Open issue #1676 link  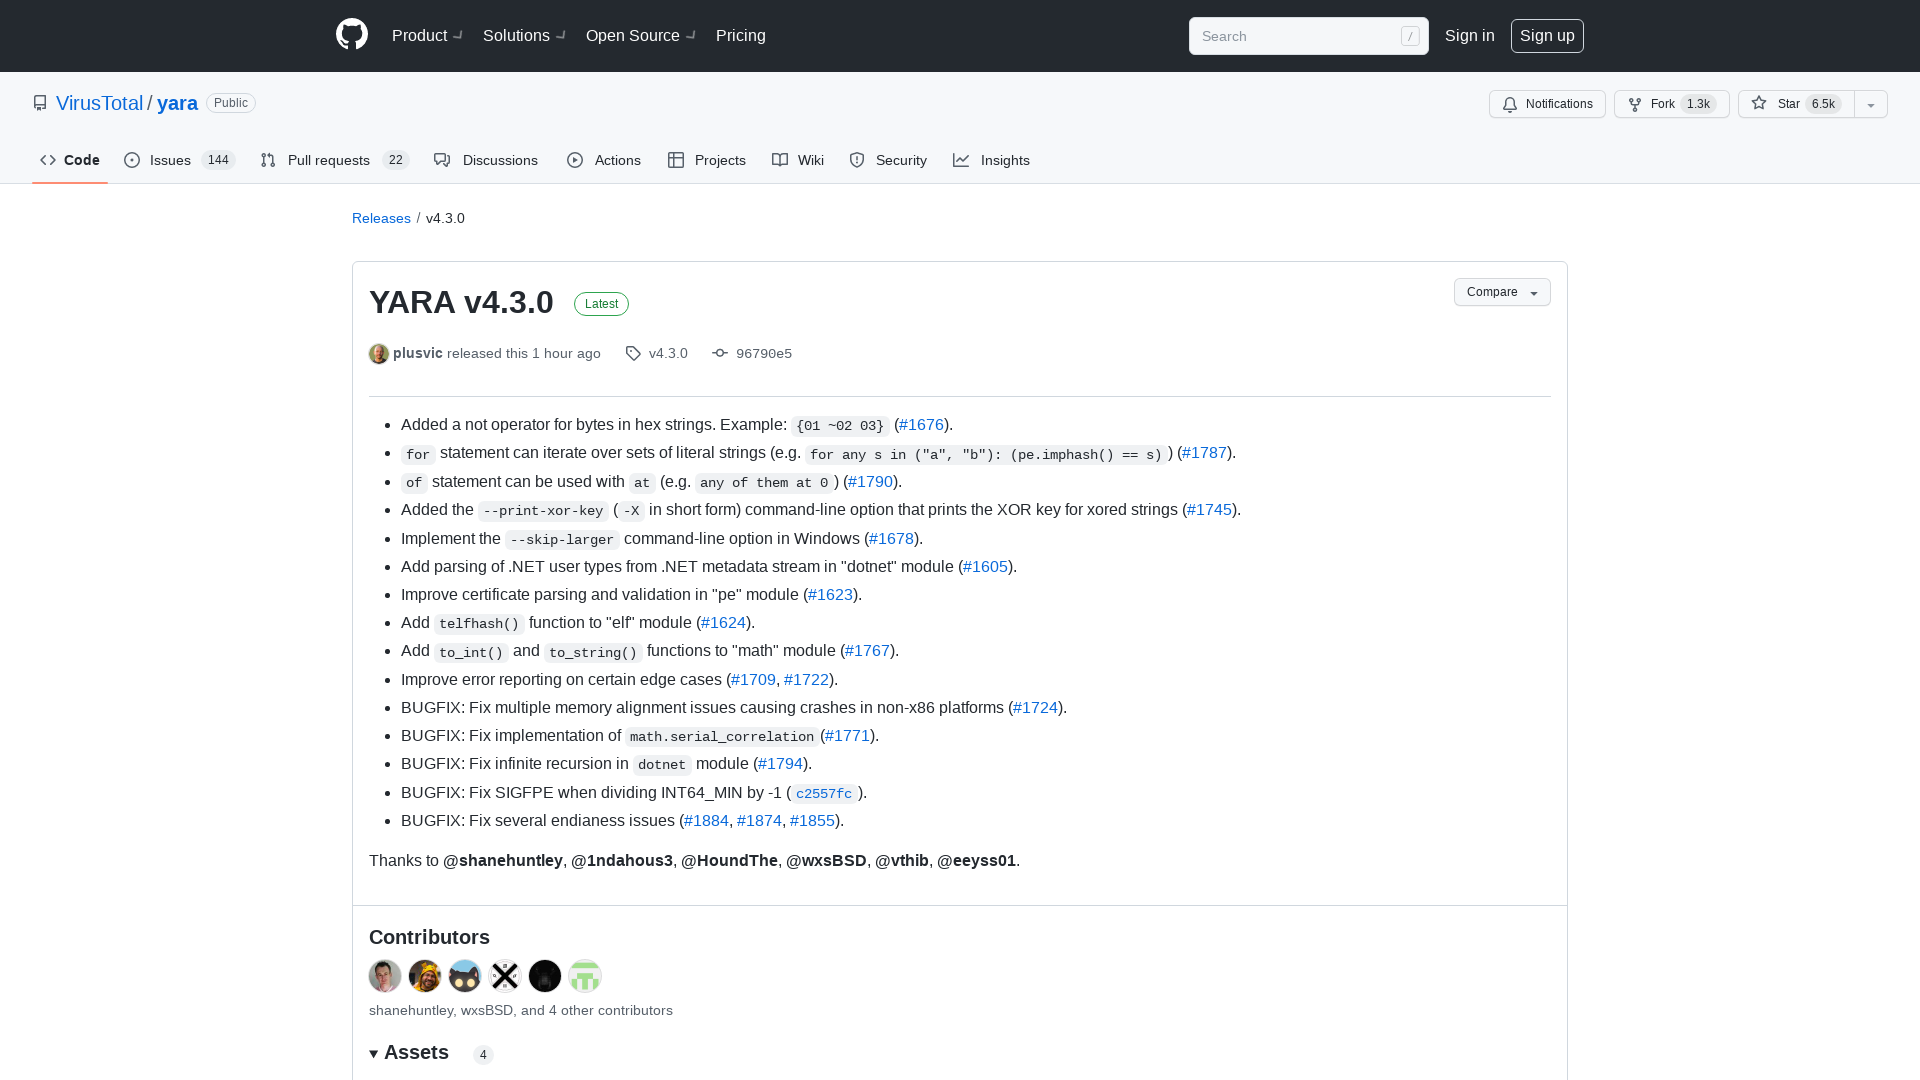[921, 425]
